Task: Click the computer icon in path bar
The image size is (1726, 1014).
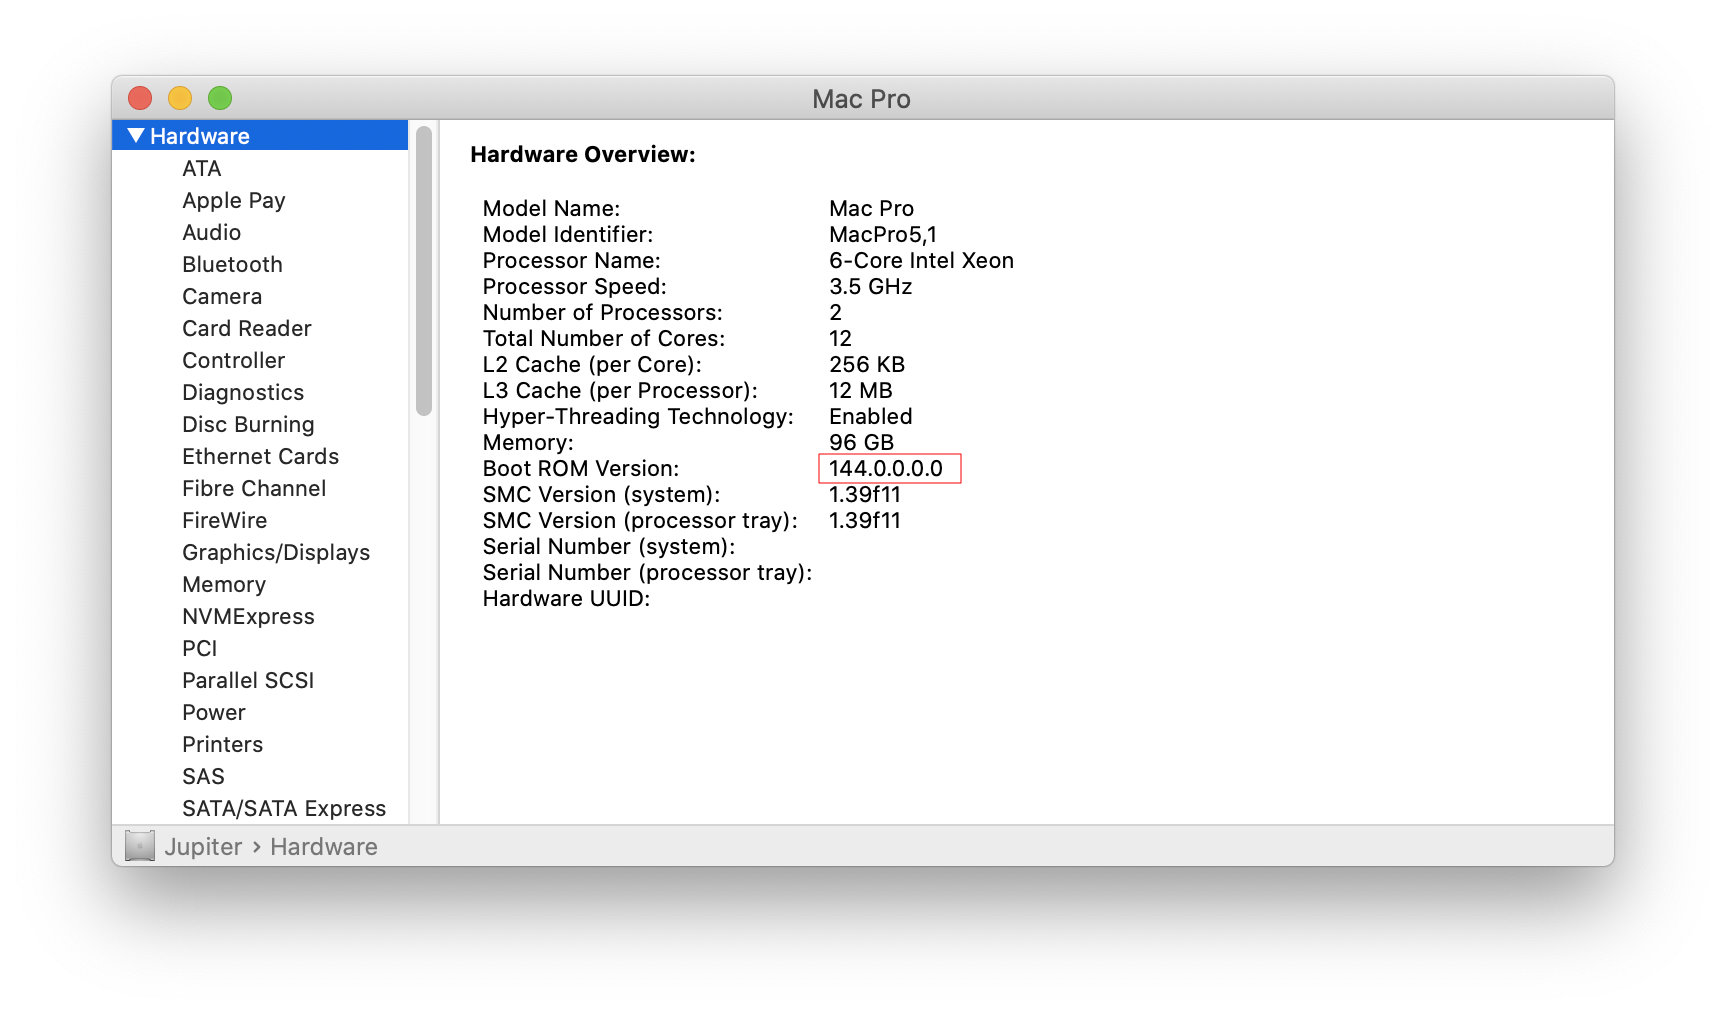Action: coord(140,846)
